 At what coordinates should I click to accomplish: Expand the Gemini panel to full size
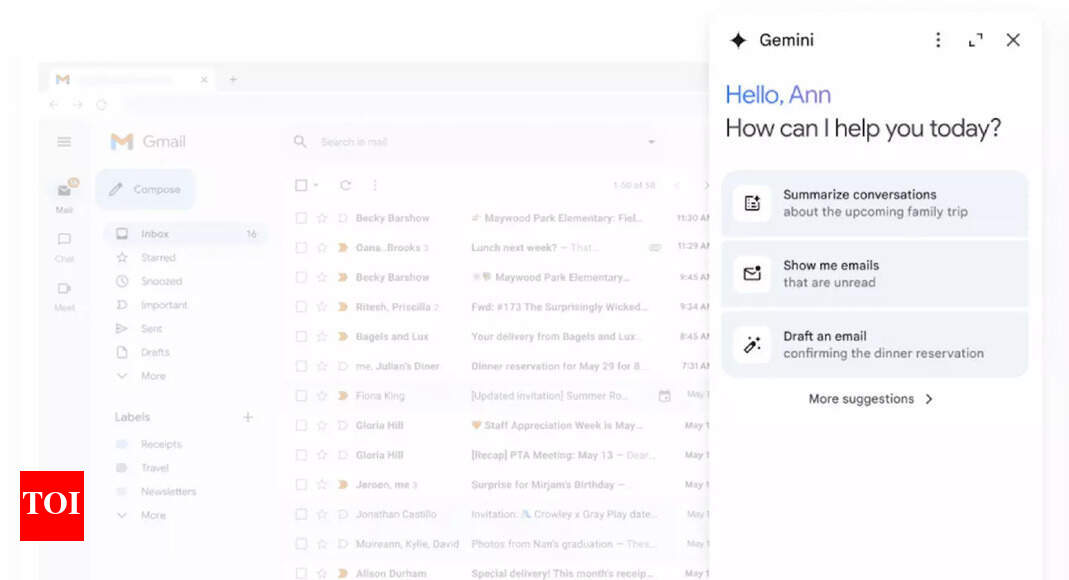(976, 40)
